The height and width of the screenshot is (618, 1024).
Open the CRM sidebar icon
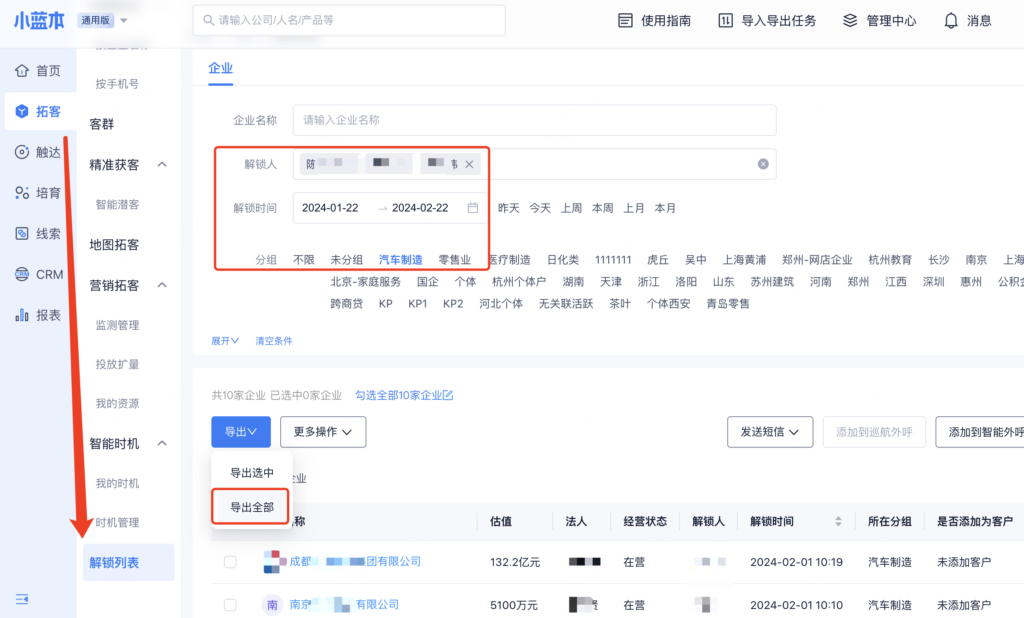pos(22,274)
